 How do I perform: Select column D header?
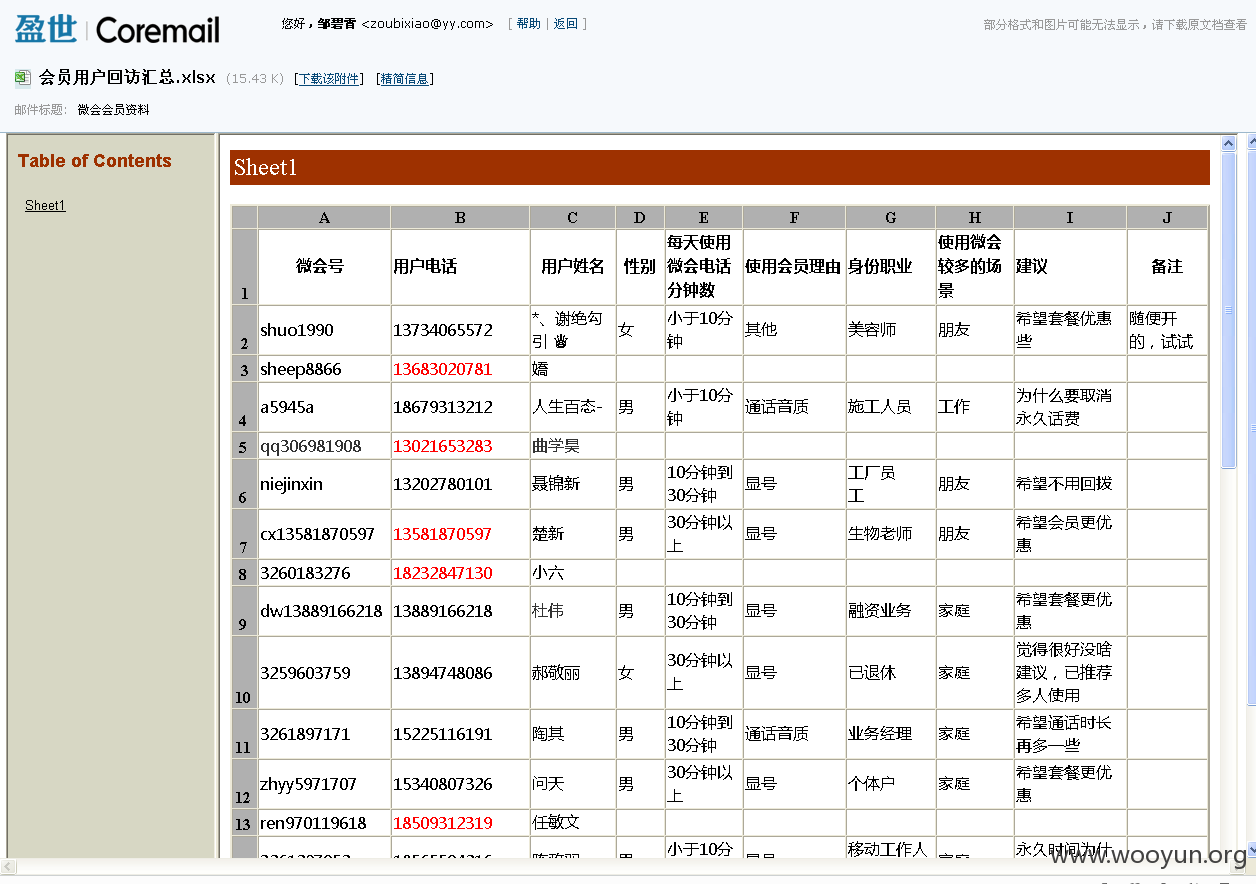(640, 217)
